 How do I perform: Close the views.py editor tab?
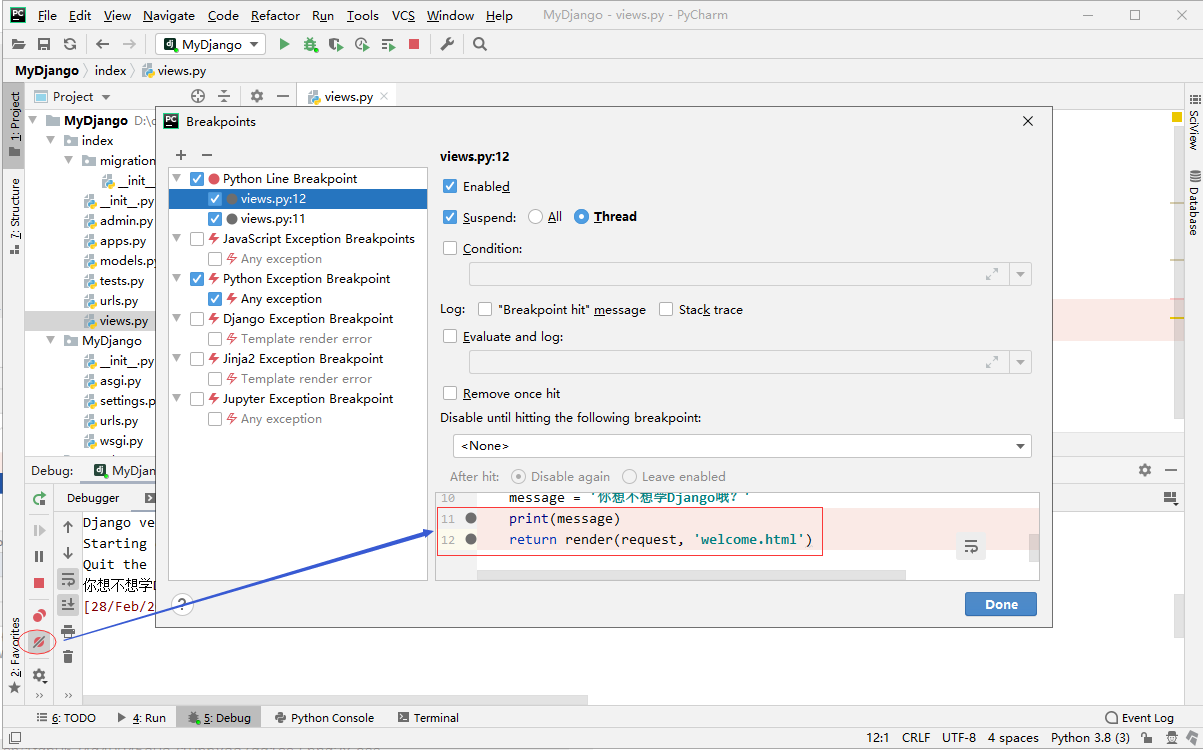(383, 97)
